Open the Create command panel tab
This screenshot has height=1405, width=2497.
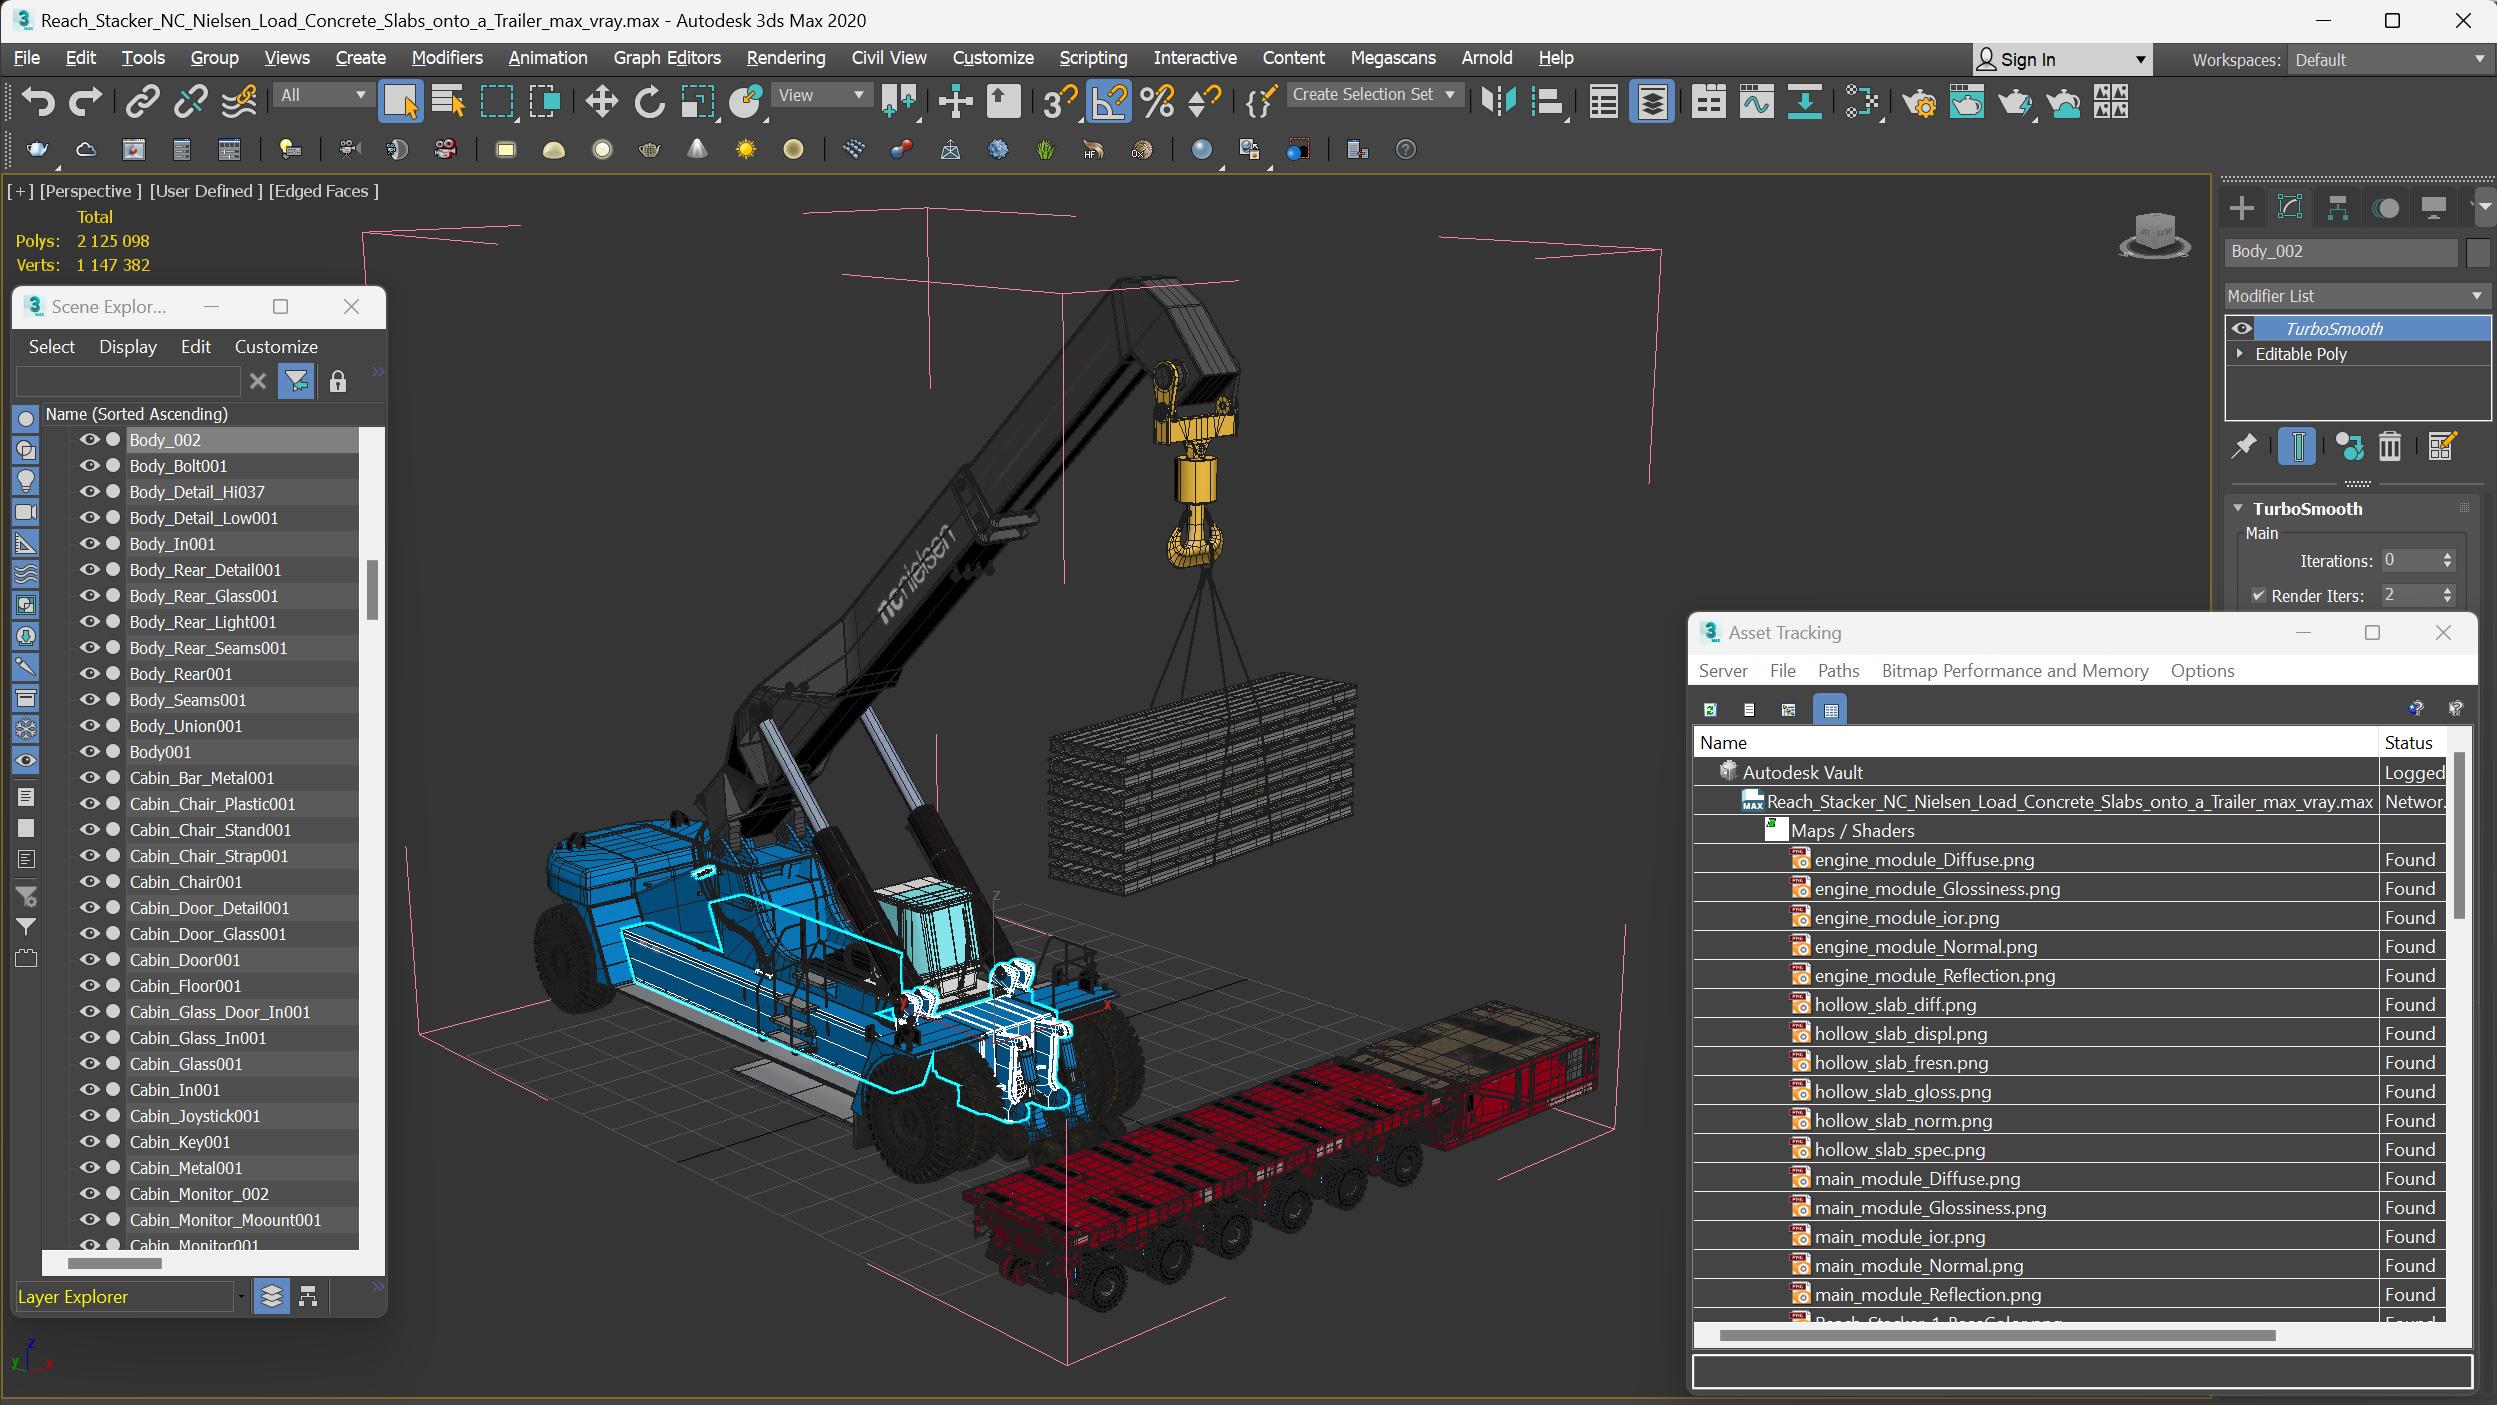(2241, 208)
